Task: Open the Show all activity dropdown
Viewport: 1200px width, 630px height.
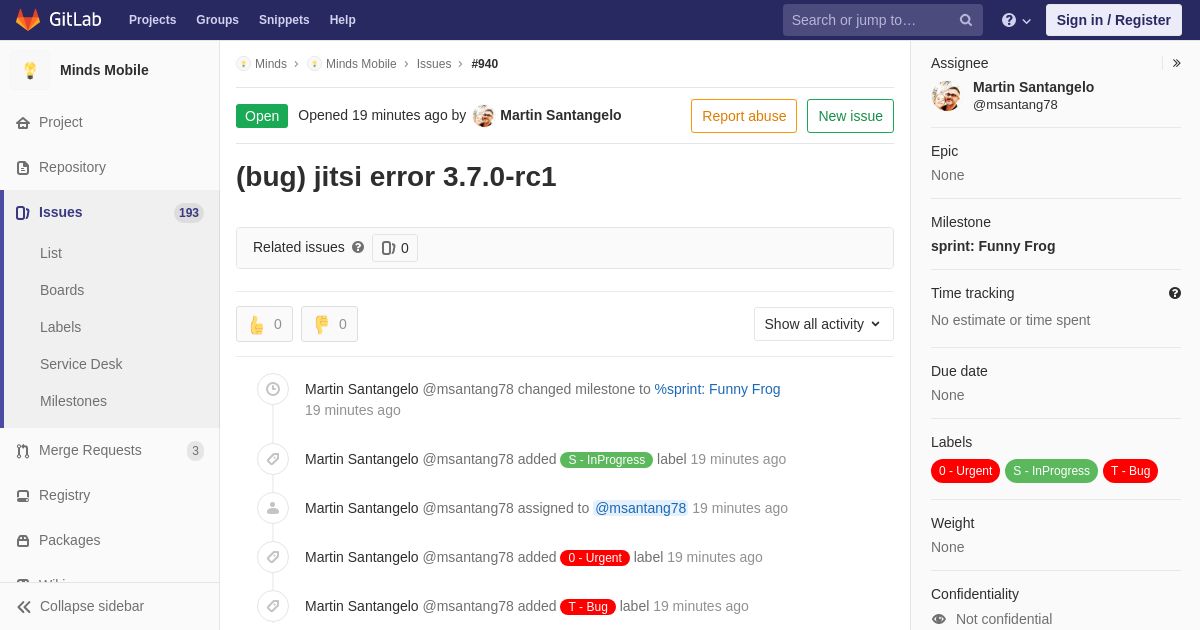Action: tap(823, 324)
